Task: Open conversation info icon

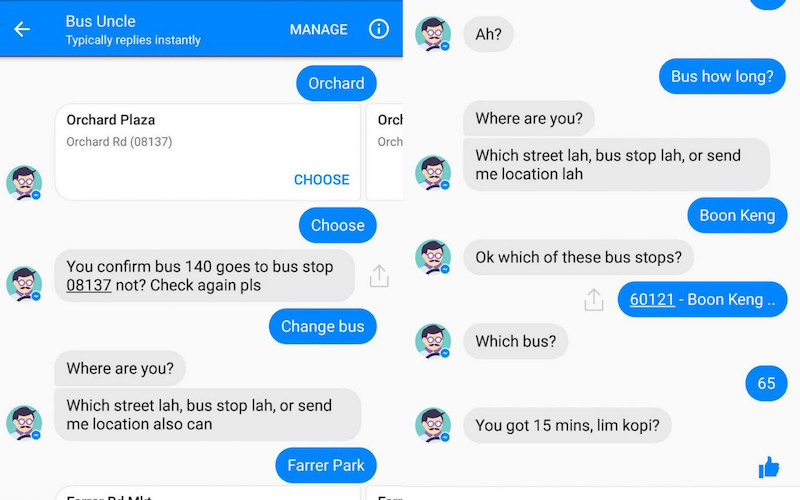Action: coord(378,29)
